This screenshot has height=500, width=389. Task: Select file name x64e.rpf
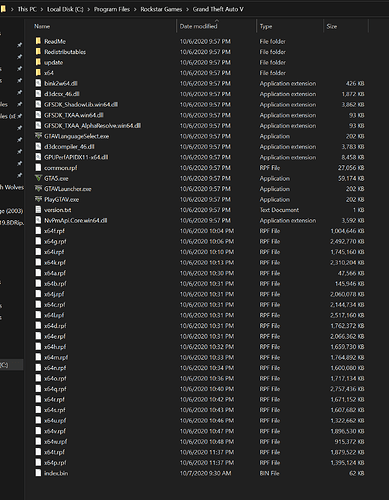tap(55, 336)
